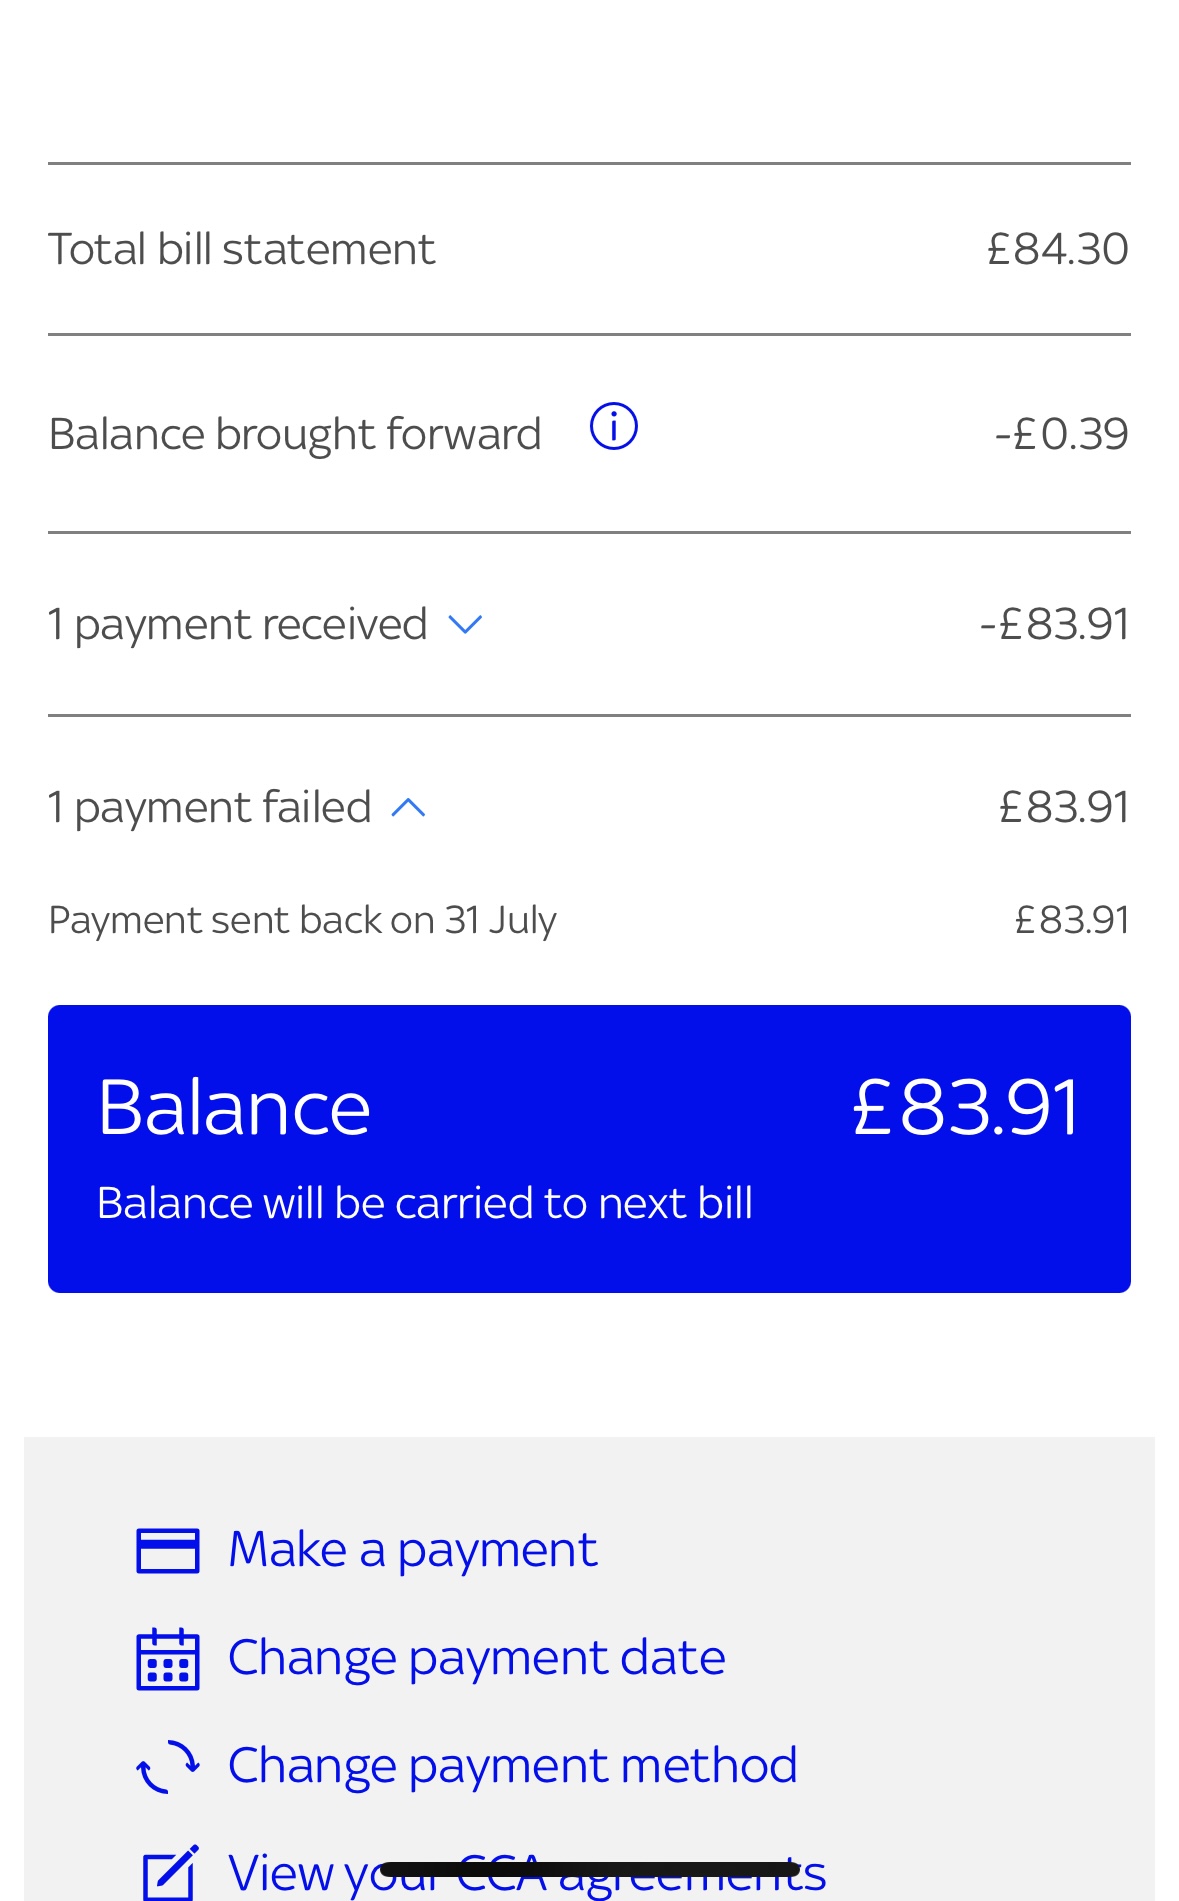This screenshot has height=1901, width=1179.
Task: Tap the info icon beside Balance brought forward
Action: tap(613, 427)
